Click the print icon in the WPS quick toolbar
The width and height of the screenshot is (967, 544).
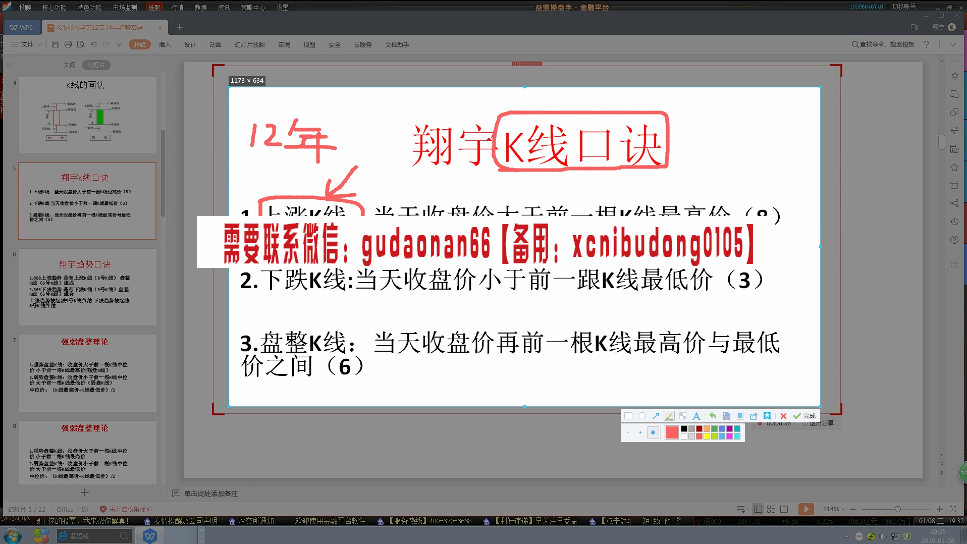pos(68,44)
